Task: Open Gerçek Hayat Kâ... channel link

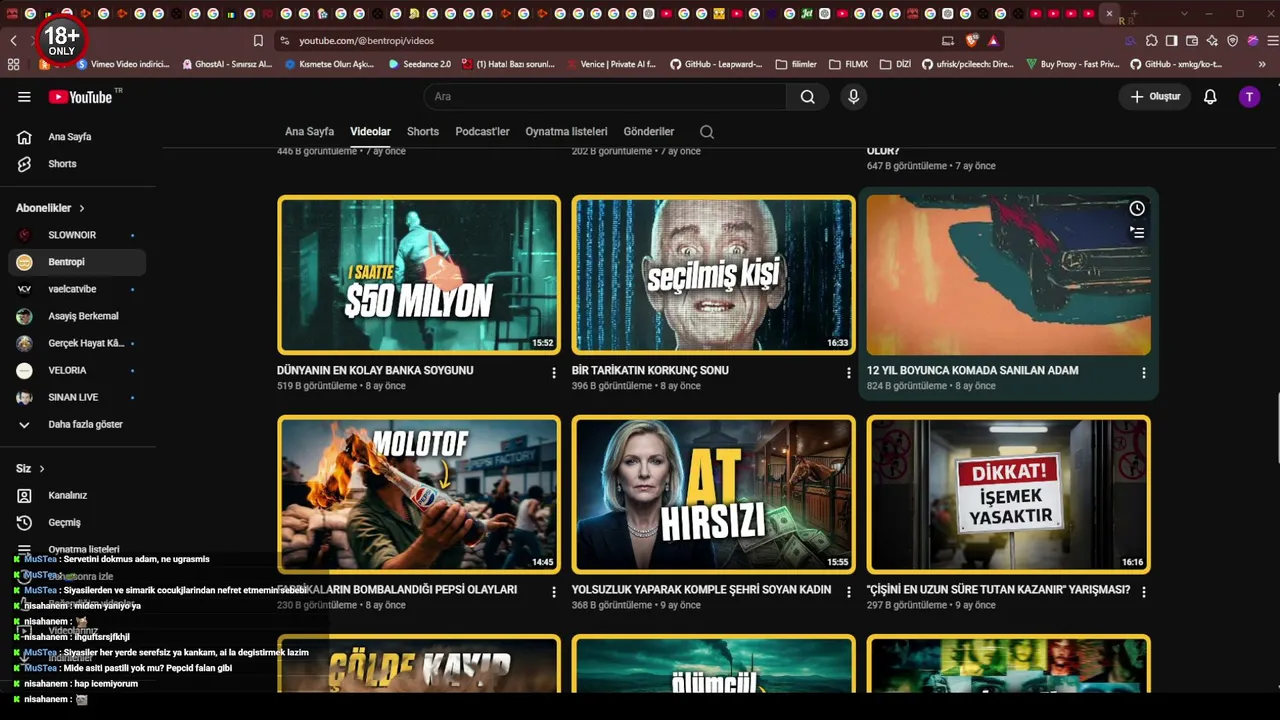Action: pos(77,343)
